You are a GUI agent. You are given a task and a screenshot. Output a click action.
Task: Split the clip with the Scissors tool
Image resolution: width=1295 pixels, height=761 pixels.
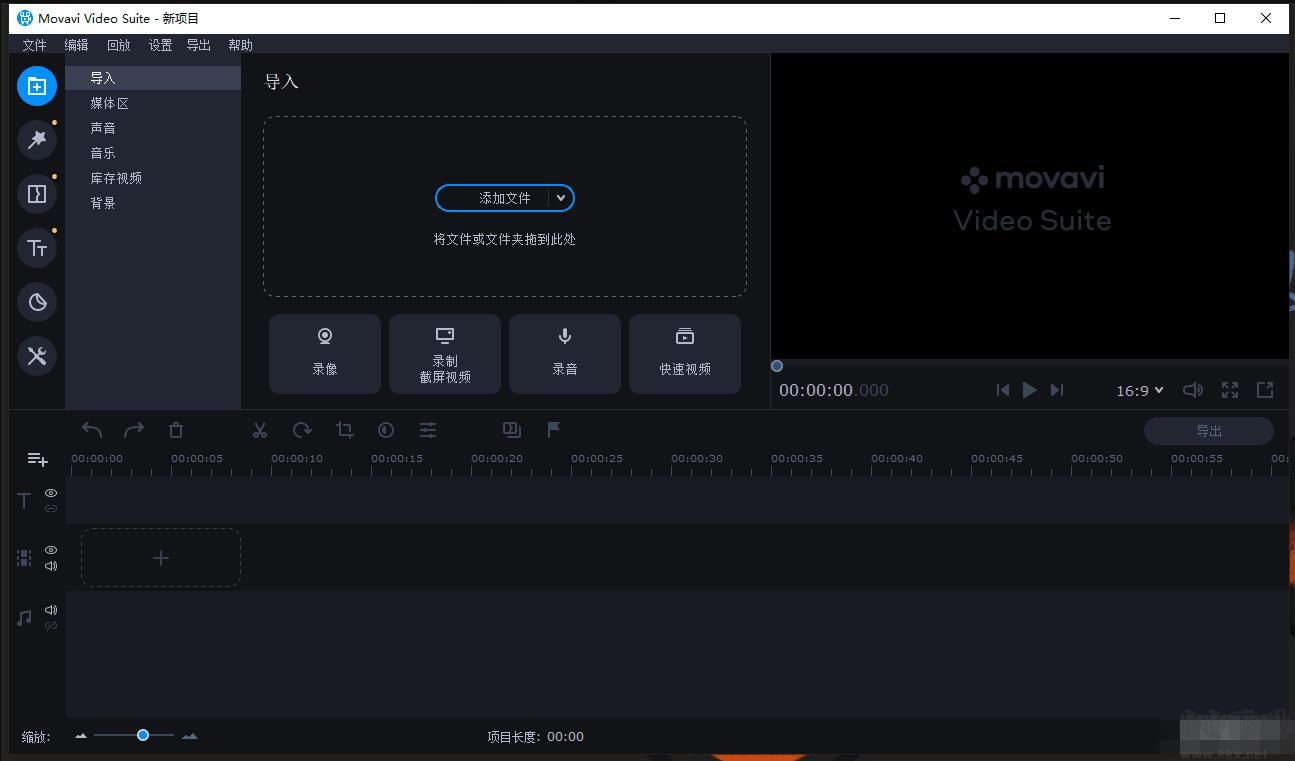point(260,429)
